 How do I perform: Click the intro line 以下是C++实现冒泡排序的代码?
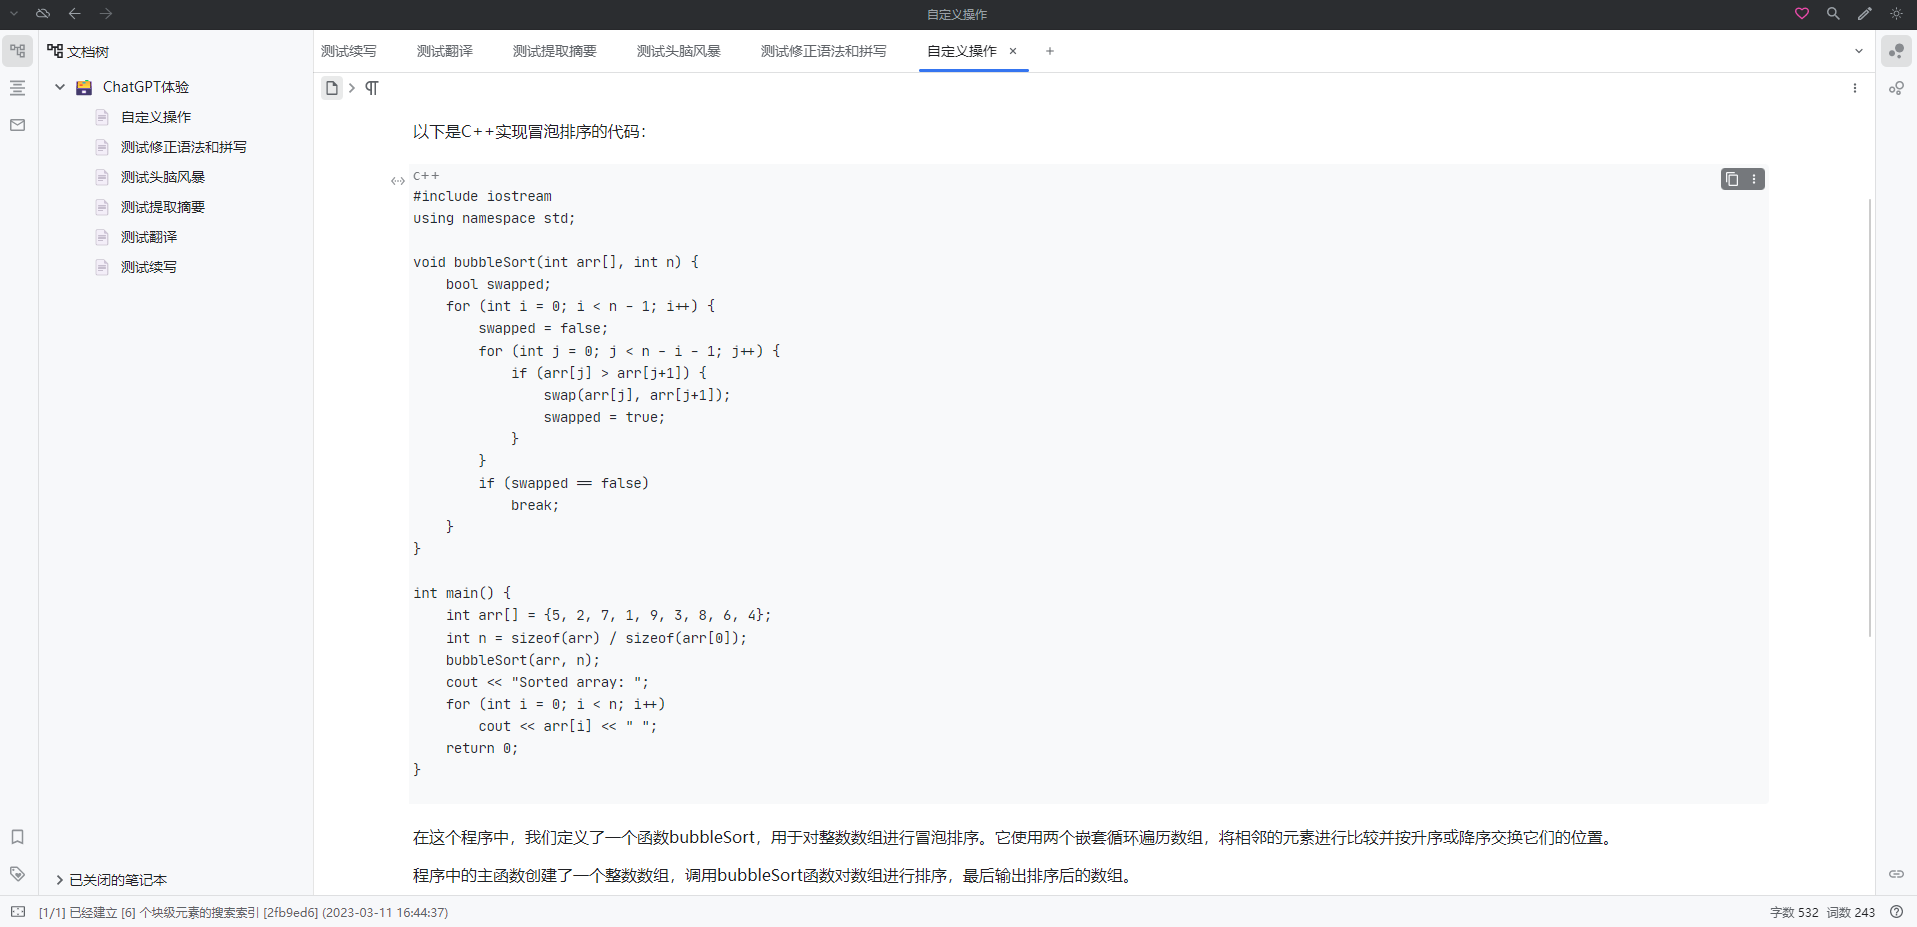[x=530, y=132]
